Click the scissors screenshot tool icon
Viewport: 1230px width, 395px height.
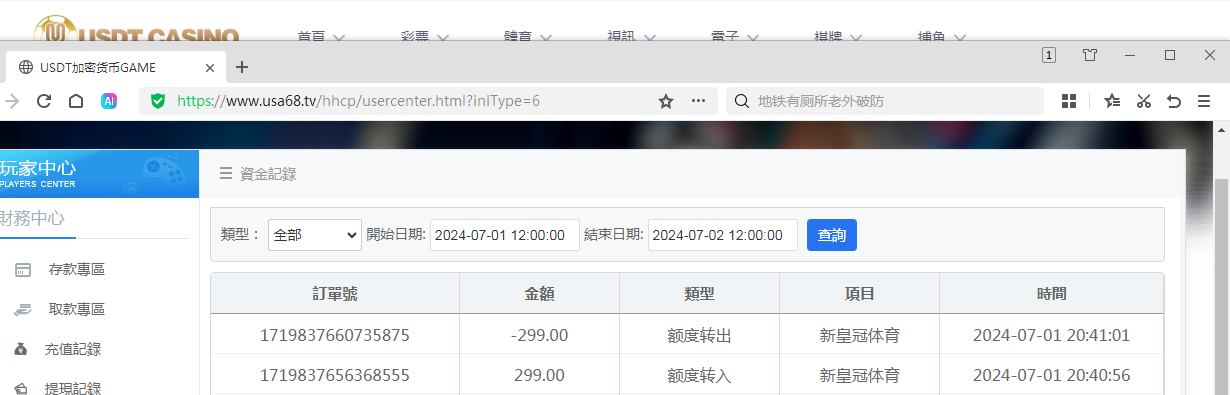tap(1144, 101)
